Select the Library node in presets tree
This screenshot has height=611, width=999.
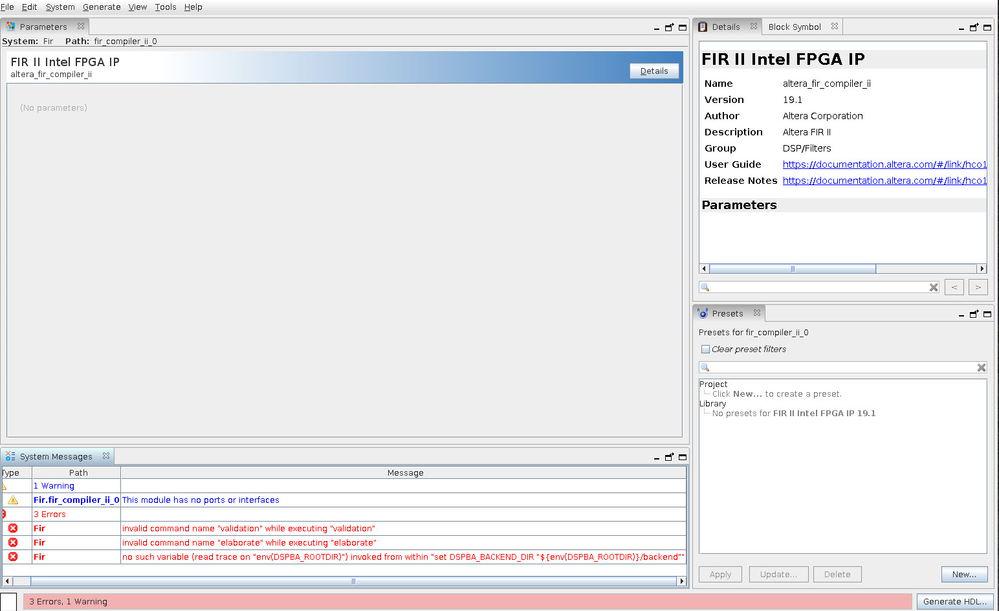[712, 403]
